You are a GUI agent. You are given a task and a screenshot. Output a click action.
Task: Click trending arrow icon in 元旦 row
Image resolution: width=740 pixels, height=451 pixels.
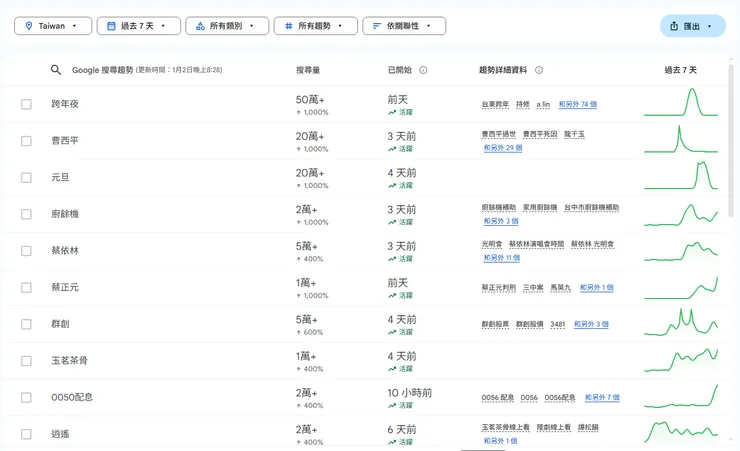[392, 185]
